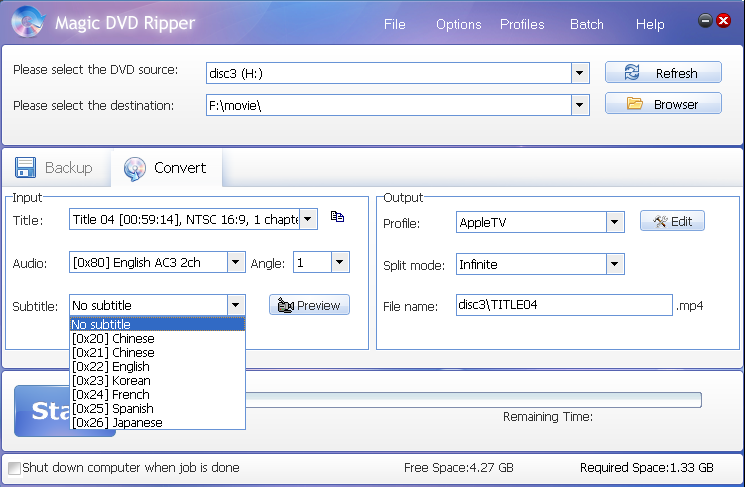The image size is (745, 487).
Task: Open the Options menu
Action: click(x=458, y=24)
